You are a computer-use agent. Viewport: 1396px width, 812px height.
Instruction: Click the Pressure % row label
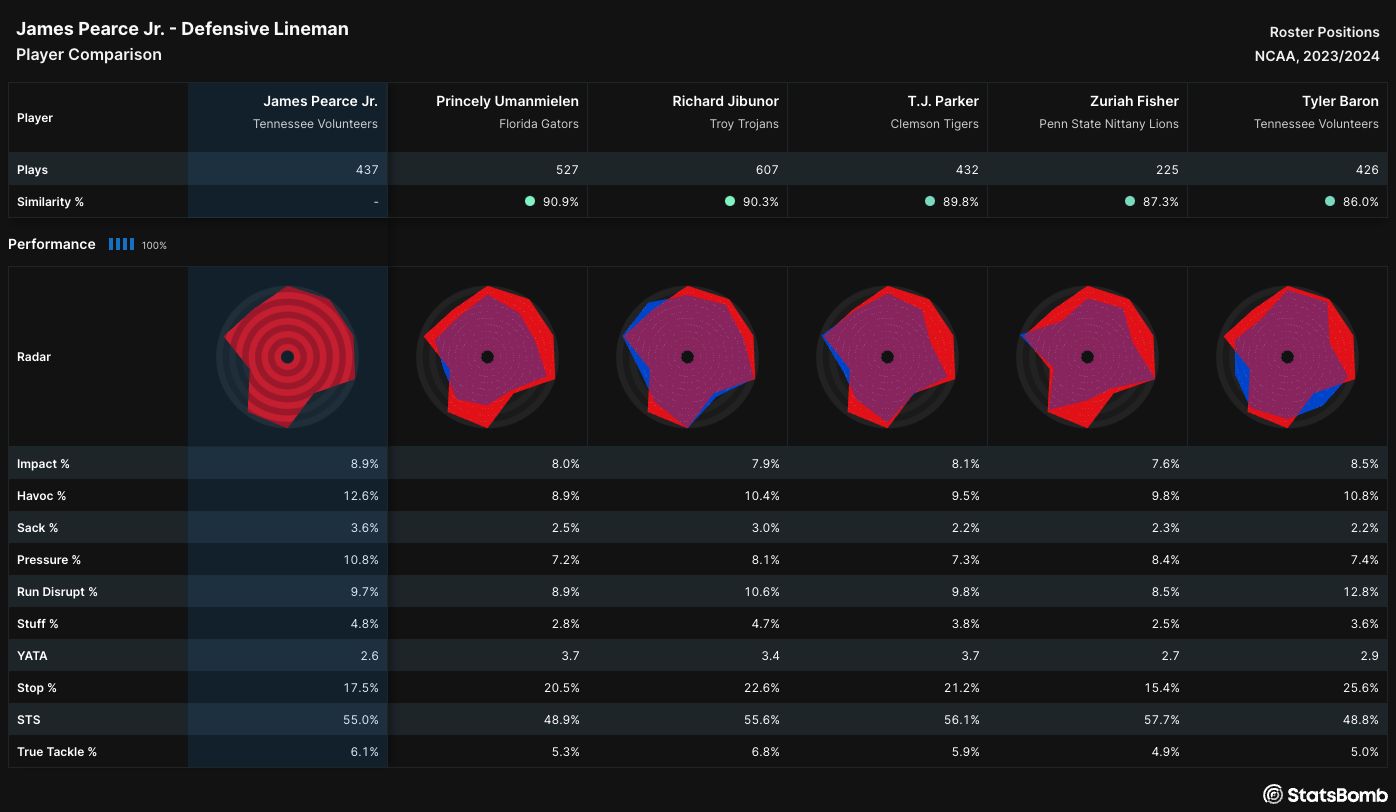49,560
